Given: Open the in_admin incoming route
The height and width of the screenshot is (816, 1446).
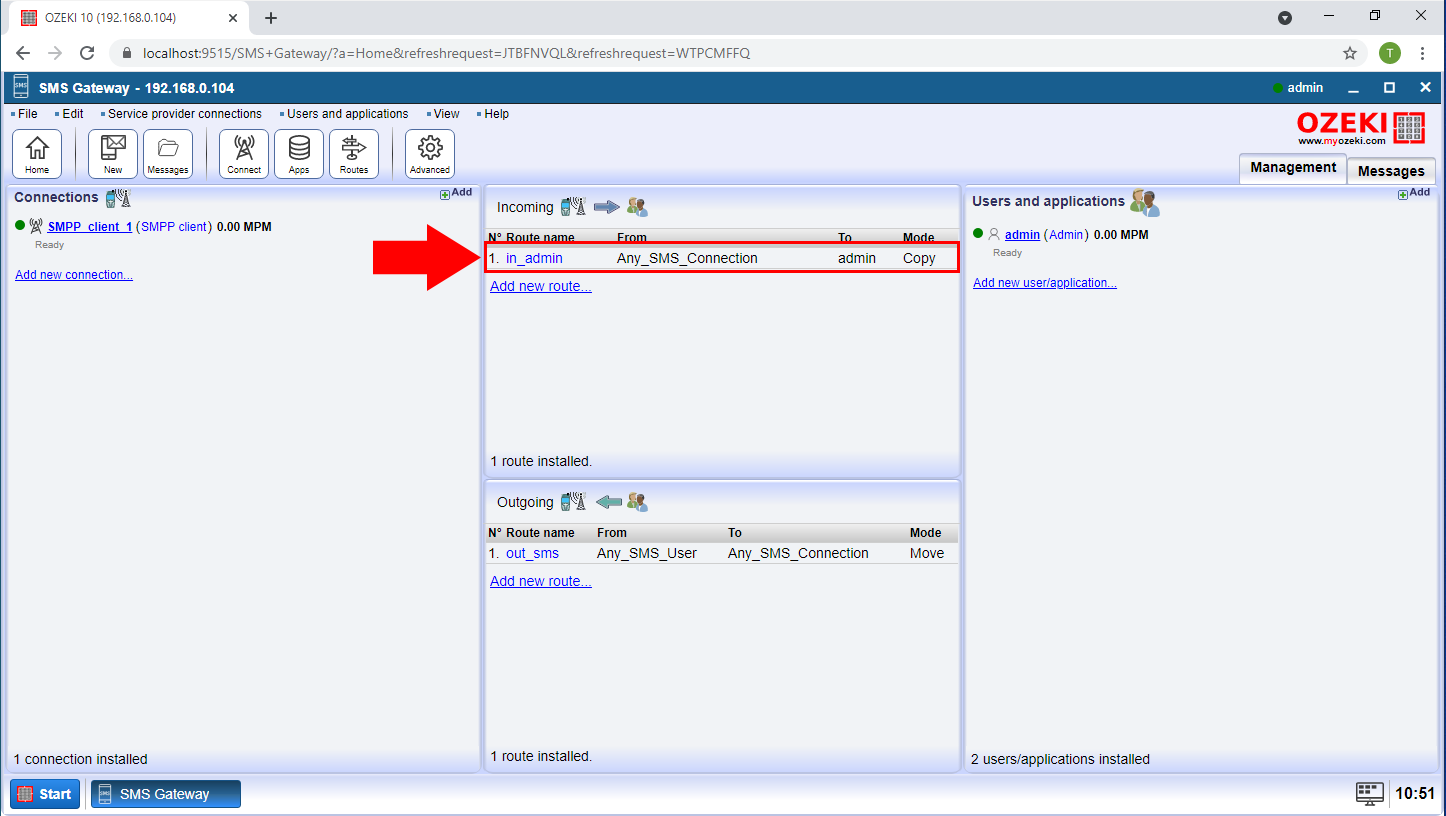Looking at the screenshot, I should click(x=534, y=258).
